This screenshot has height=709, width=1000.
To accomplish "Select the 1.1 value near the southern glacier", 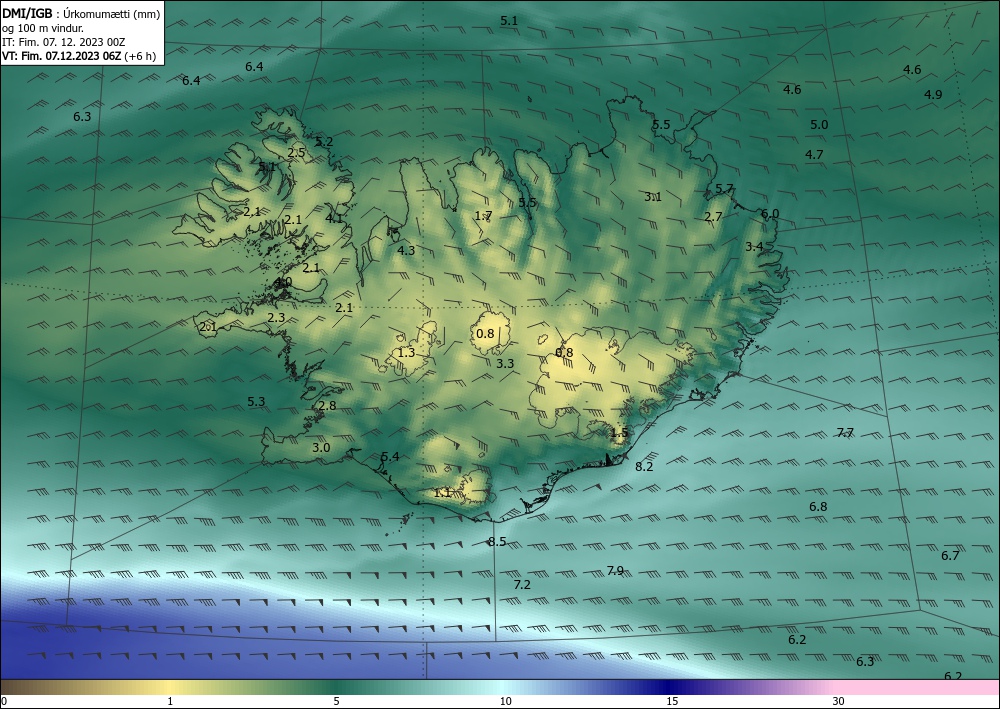I will tap(443, 492).
